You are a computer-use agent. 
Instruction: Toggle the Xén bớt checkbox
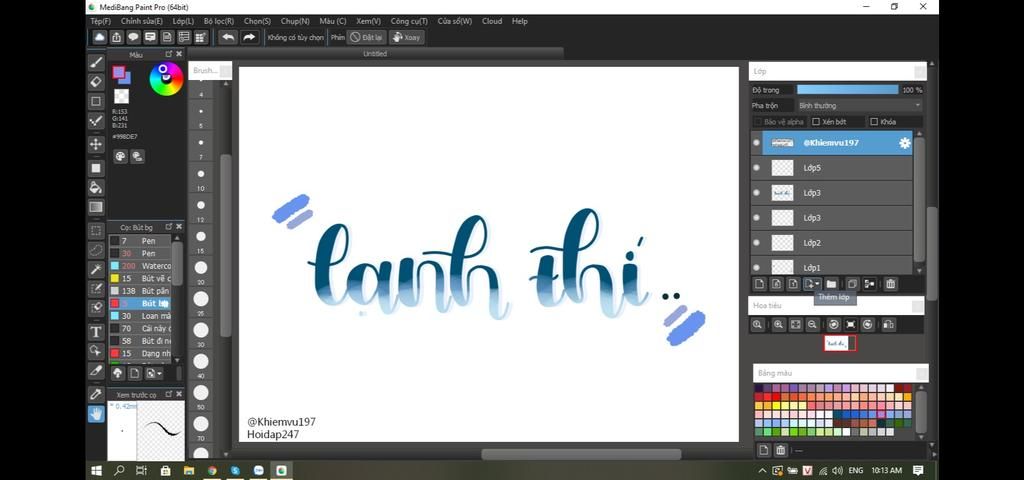tap(816, 122)
